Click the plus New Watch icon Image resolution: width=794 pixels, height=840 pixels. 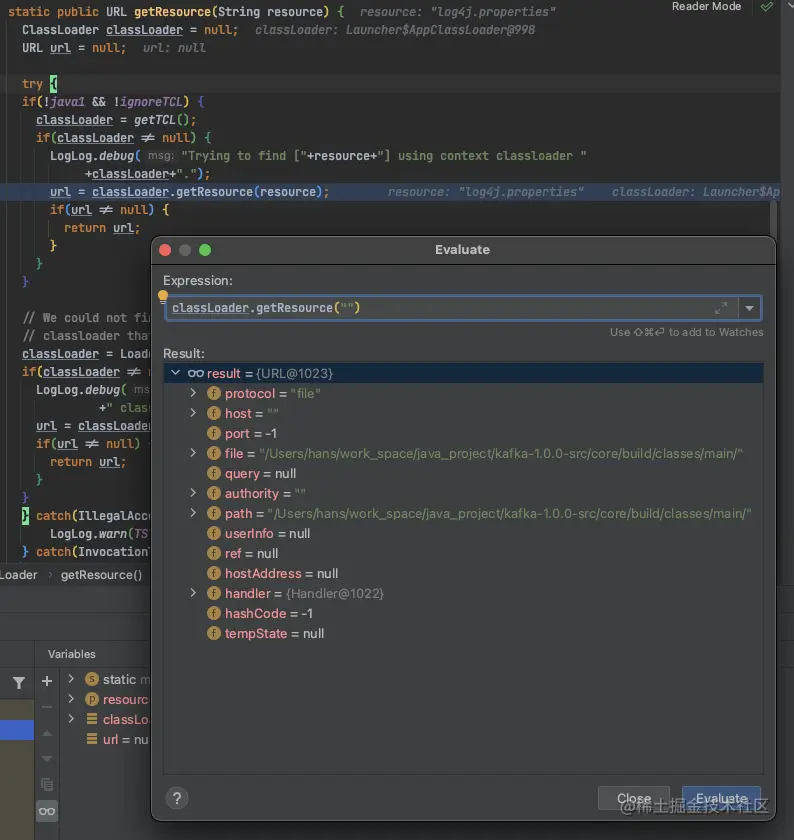coord(47,681)
